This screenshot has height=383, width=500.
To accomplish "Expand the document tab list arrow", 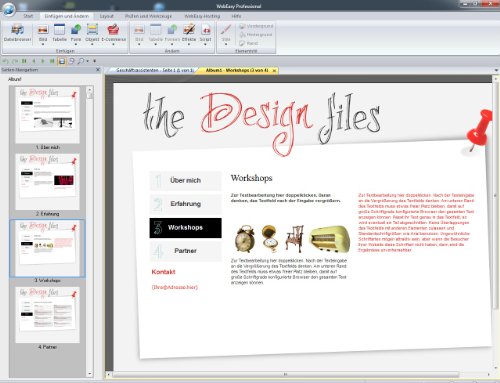I will point(496,70).
